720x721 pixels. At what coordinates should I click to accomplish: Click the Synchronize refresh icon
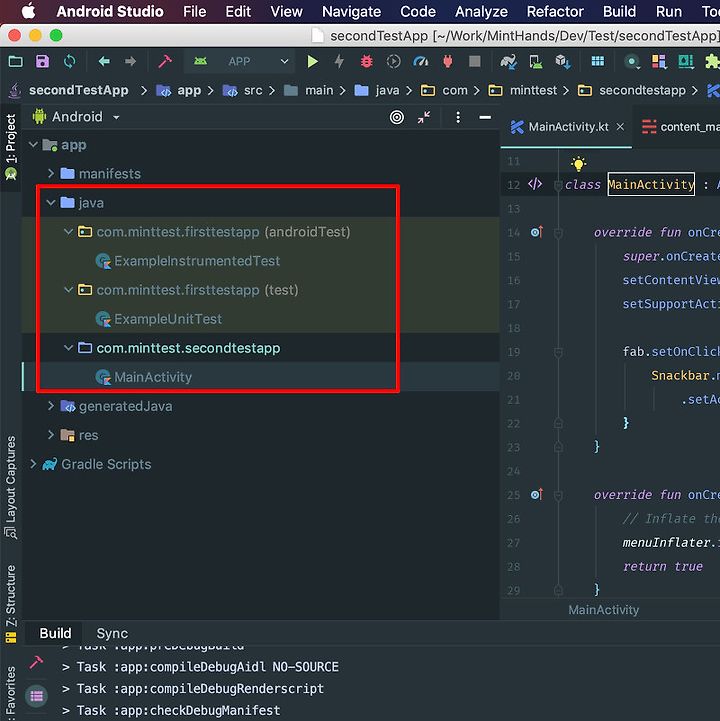(69, 61)
